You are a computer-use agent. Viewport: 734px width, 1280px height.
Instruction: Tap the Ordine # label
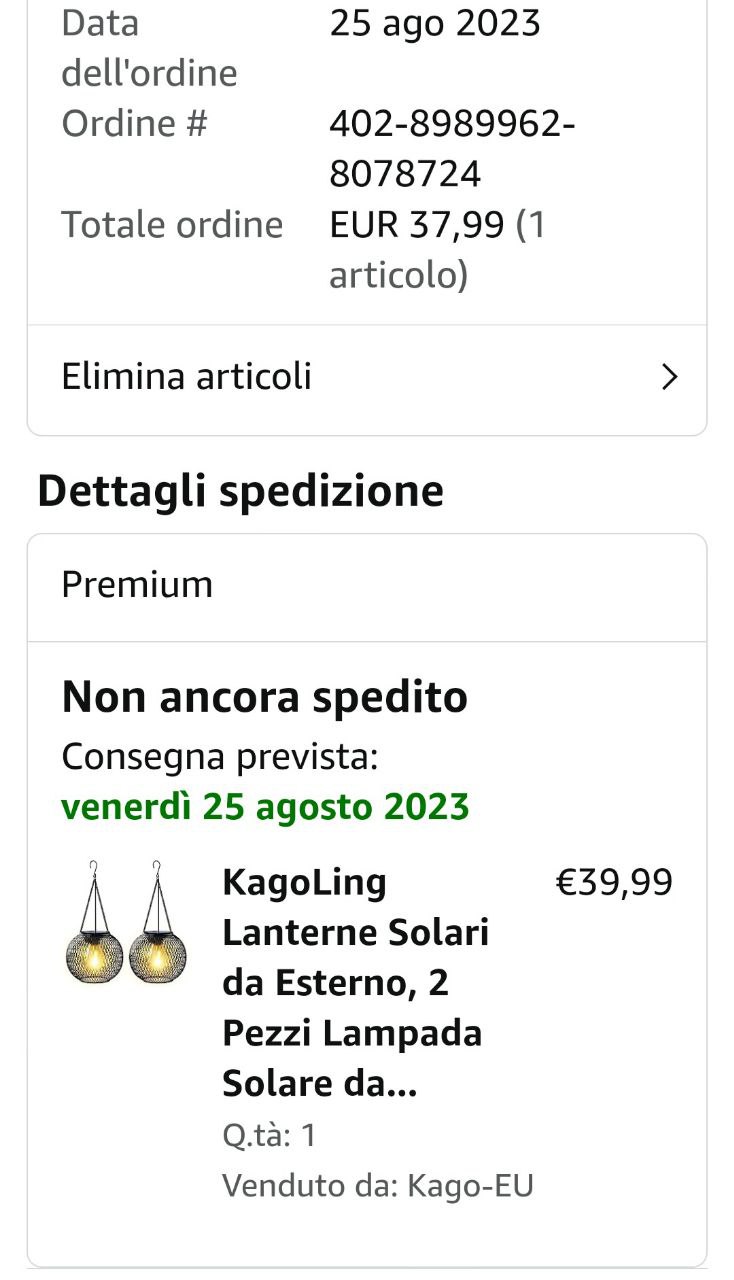135,124
